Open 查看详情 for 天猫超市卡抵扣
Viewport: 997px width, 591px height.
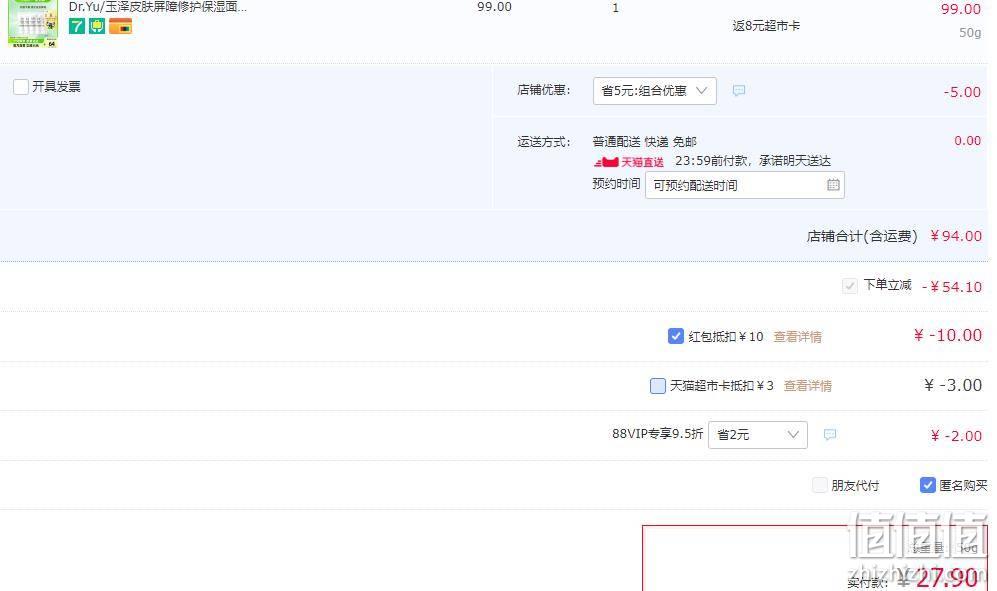click(808, 386)
